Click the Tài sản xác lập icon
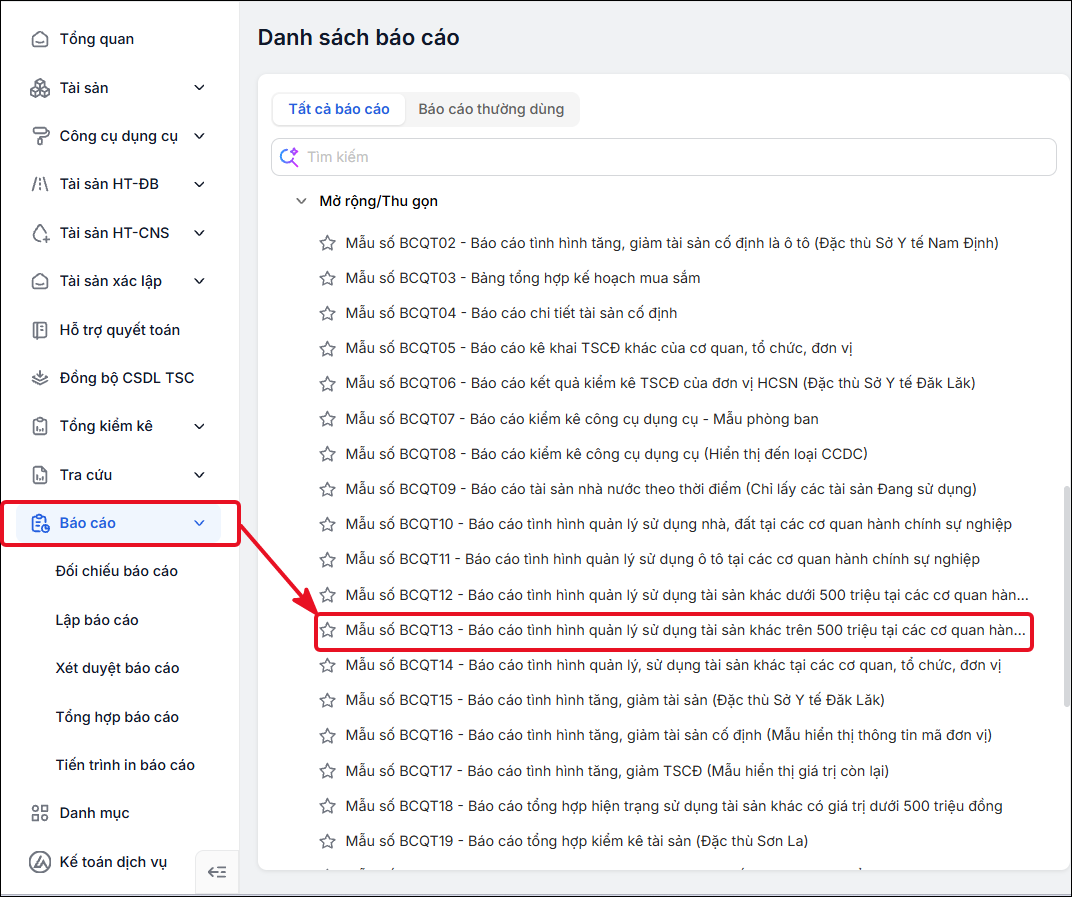1072x897 pixels. 40,281
